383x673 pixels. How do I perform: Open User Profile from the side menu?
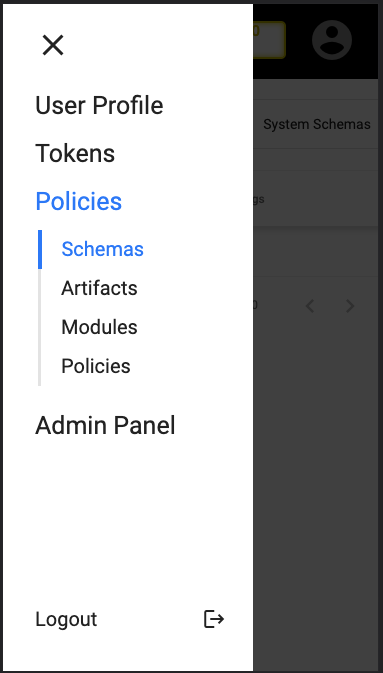99,106
